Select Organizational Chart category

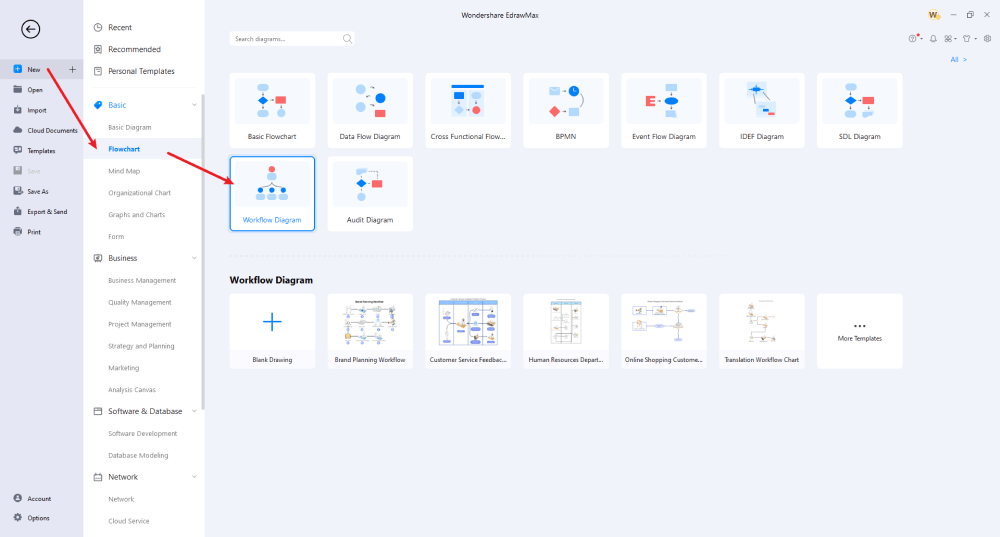tap(139, 193)
